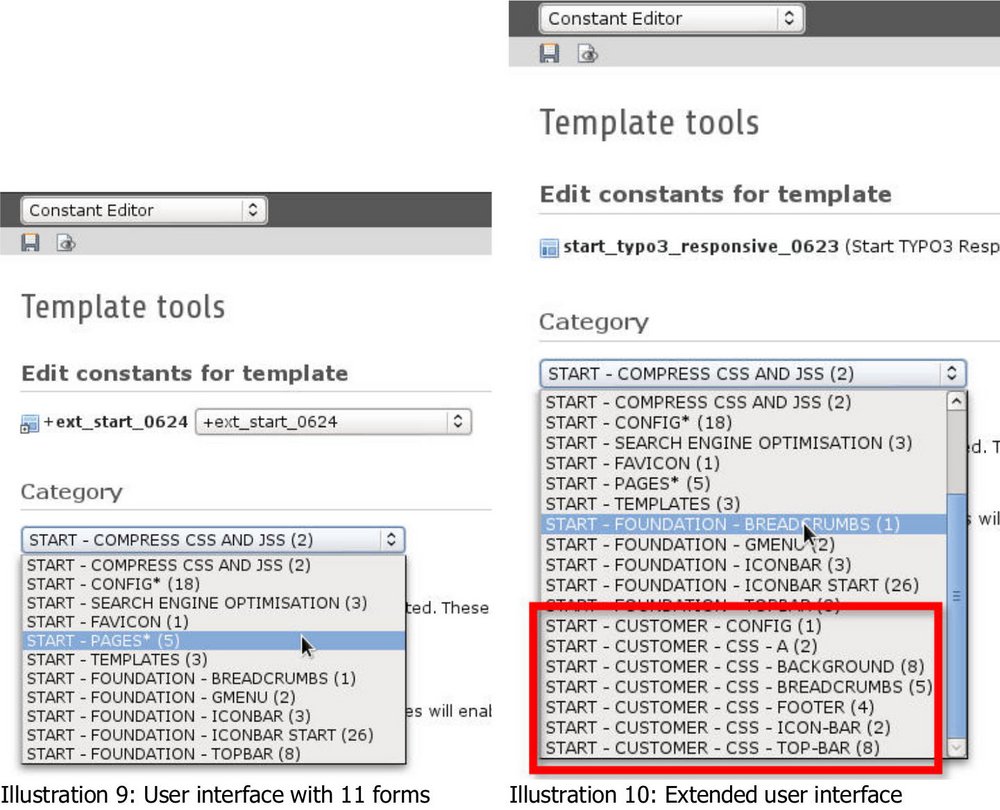
Task: Click view page icon in left panel toolbar
Action: coord(66,242)
